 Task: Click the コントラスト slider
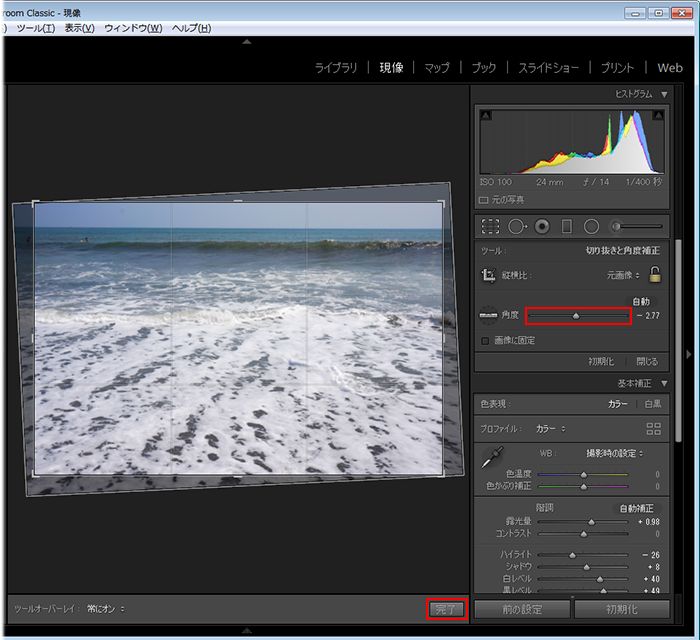tap(583, 534)
